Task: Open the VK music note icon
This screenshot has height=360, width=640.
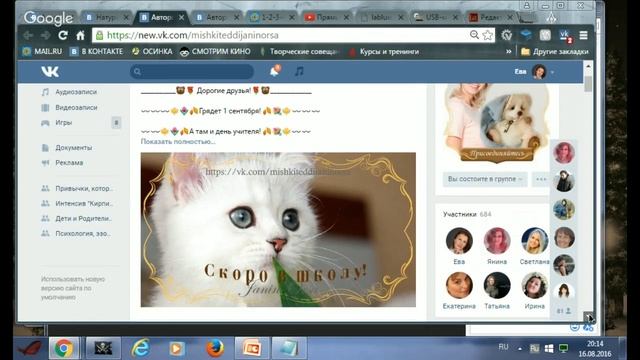Action: 299,71
